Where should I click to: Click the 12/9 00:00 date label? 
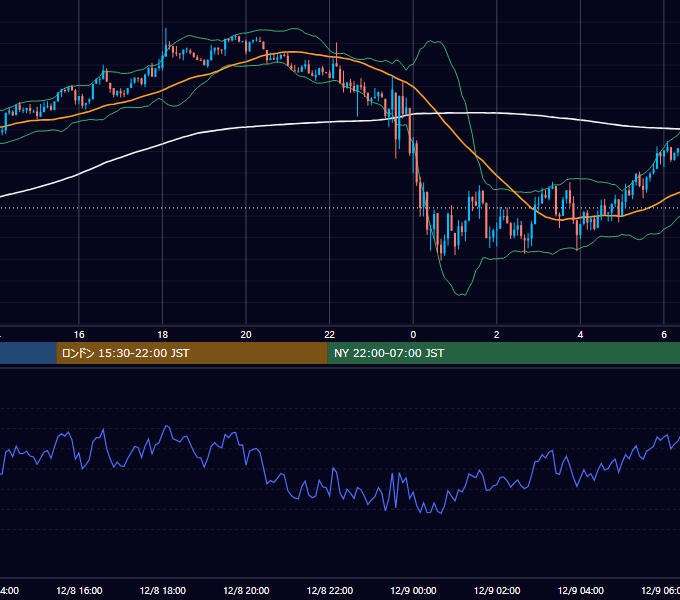pyautogui.click(x=413, y=591)
